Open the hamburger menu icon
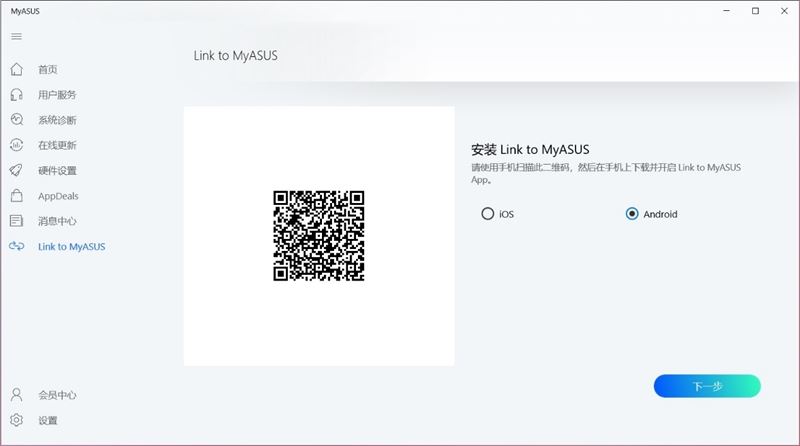This screenshot has height=446, width=800. pos(16,36)
